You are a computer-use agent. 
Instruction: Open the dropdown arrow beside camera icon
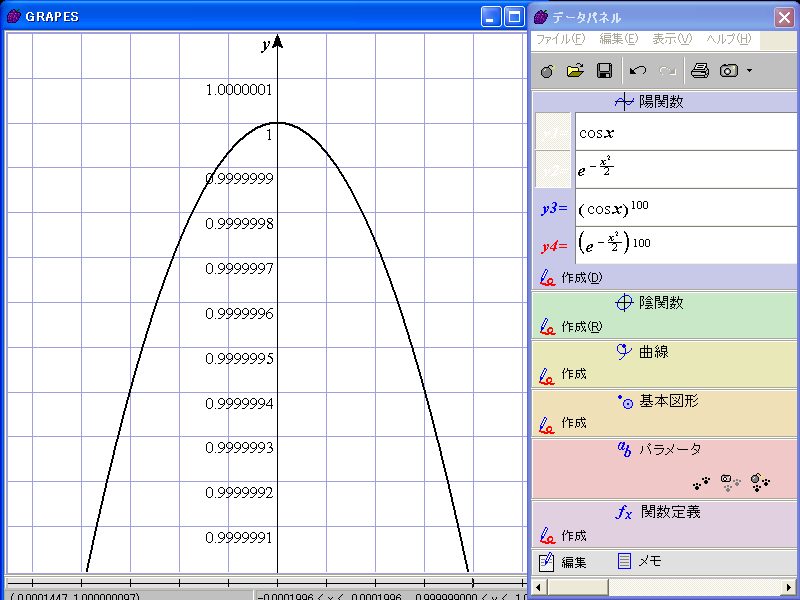tap(749, 71)
